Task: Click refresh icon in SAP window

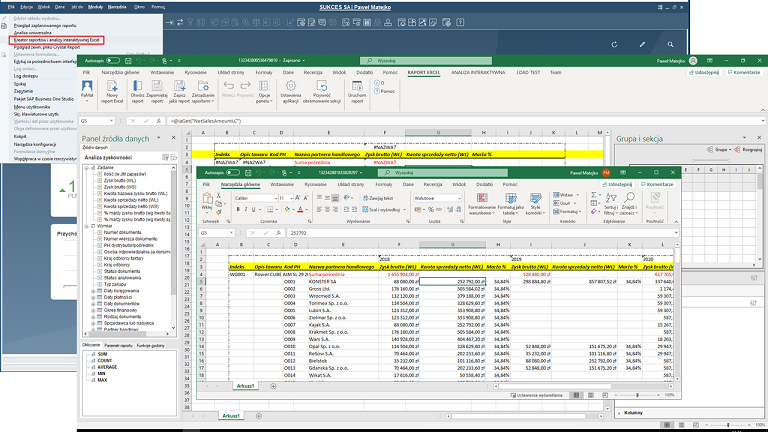Action: point(614,45)
